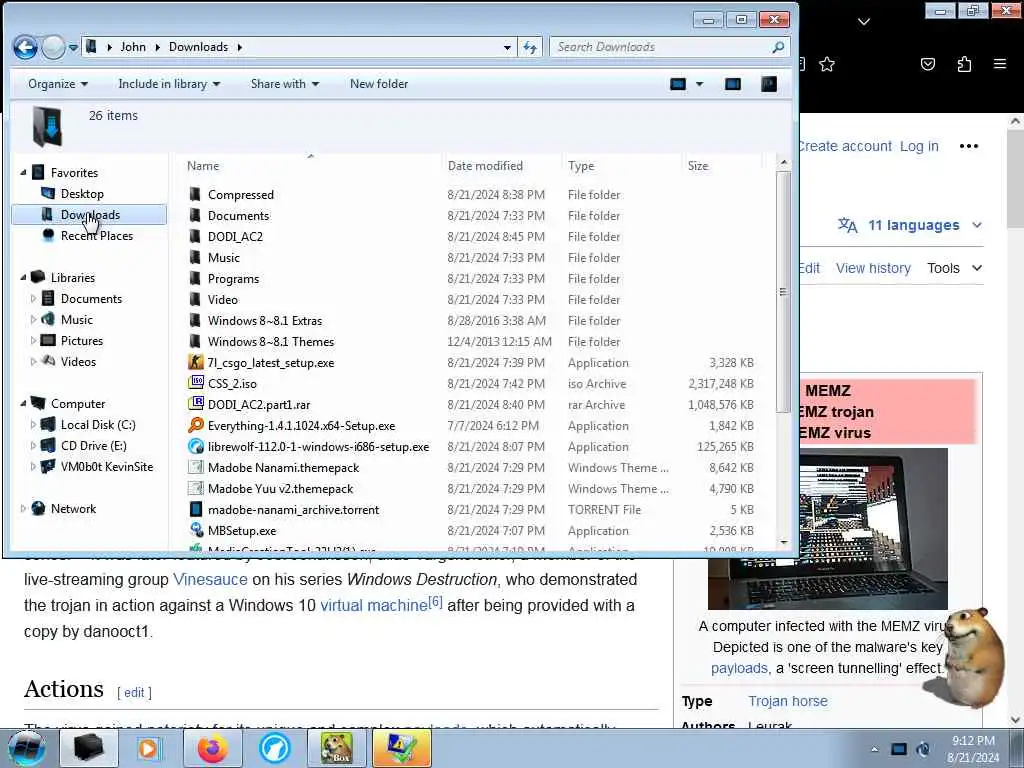
Task: Select the Compressed folder icon
Action: coord(195,194)
